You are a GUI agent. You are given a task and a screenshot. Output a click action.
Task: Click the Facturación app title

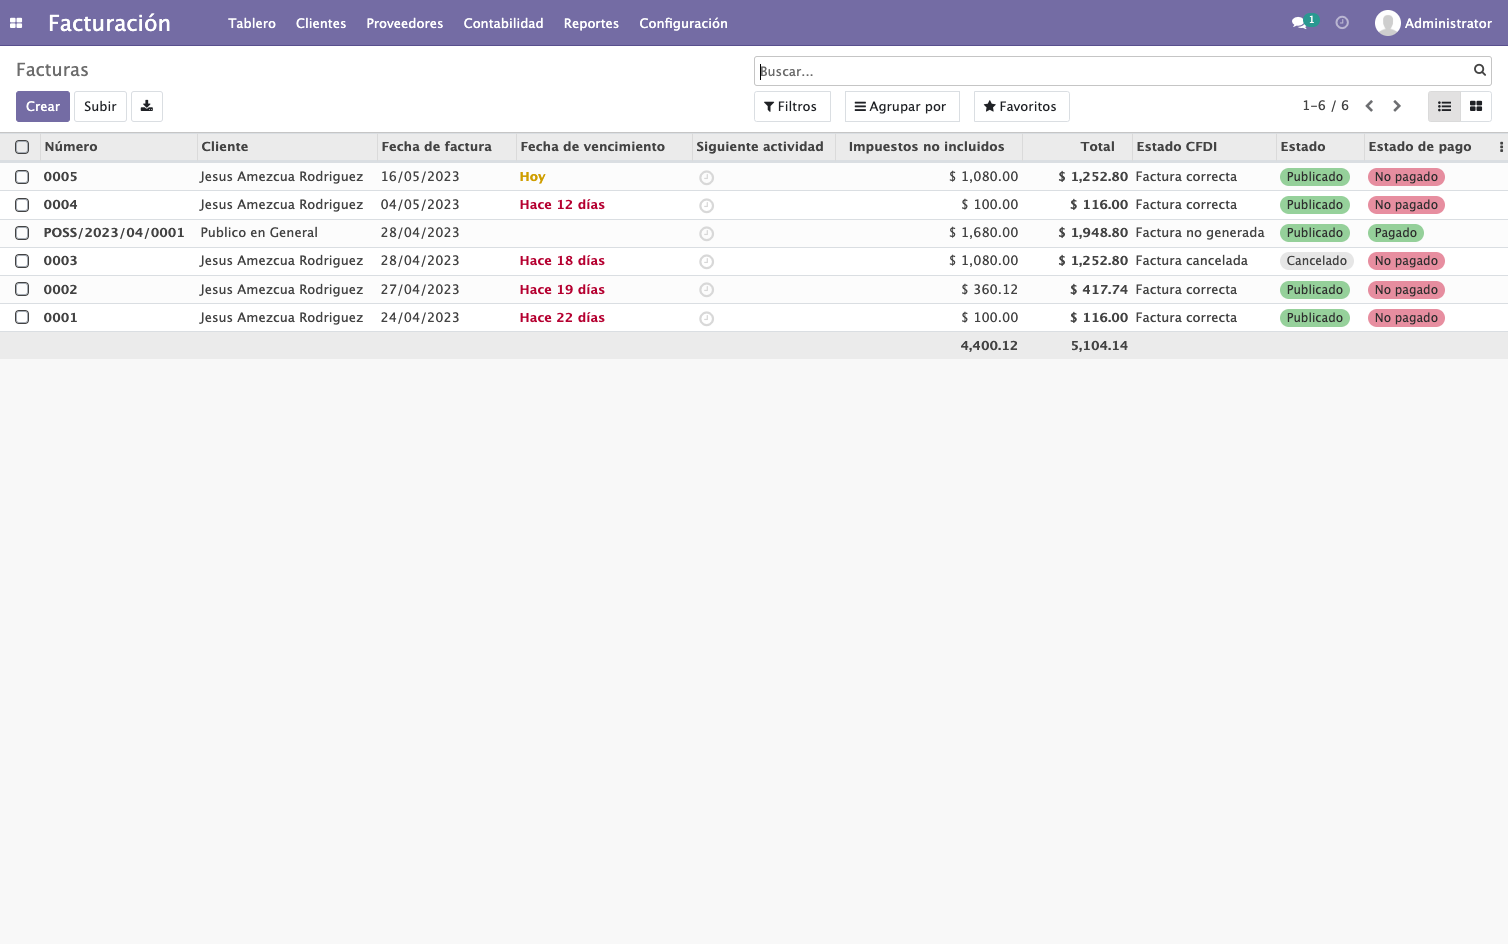[x=109, y=23]
